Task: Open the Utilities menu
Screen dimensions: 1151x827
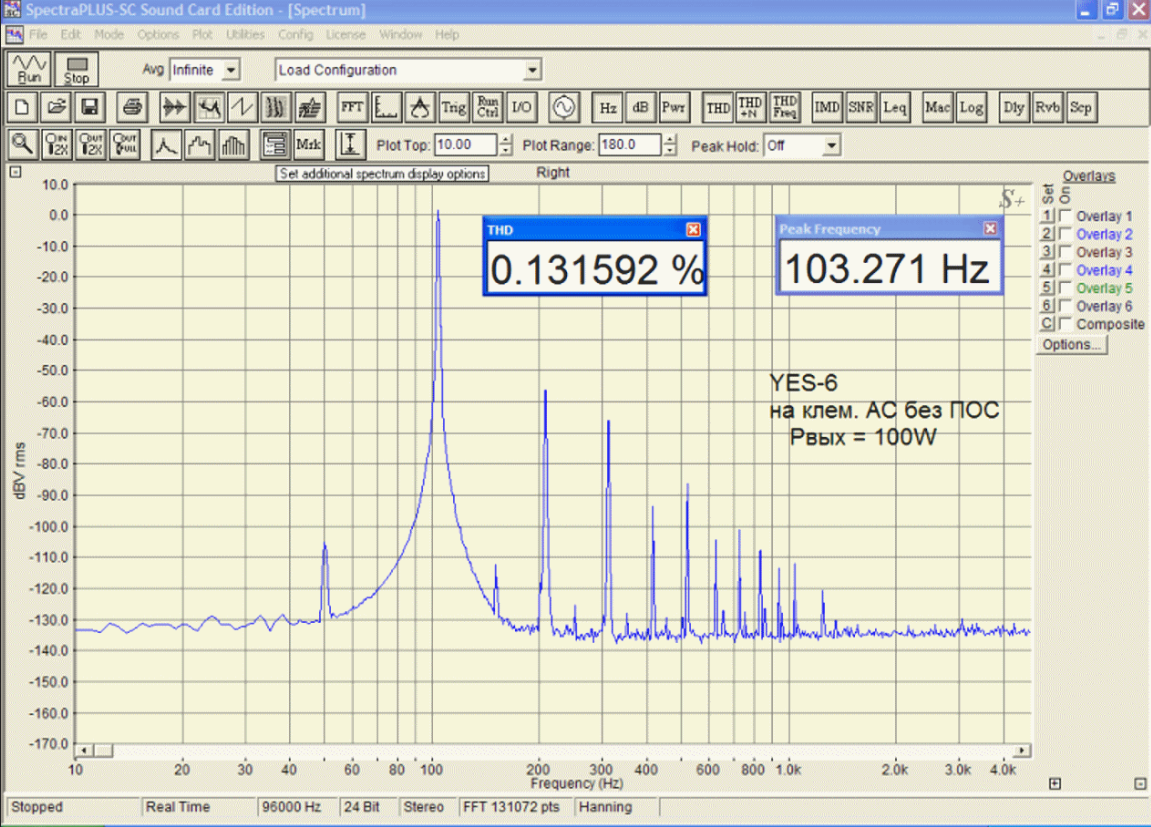Action: (x=245, y=34)
